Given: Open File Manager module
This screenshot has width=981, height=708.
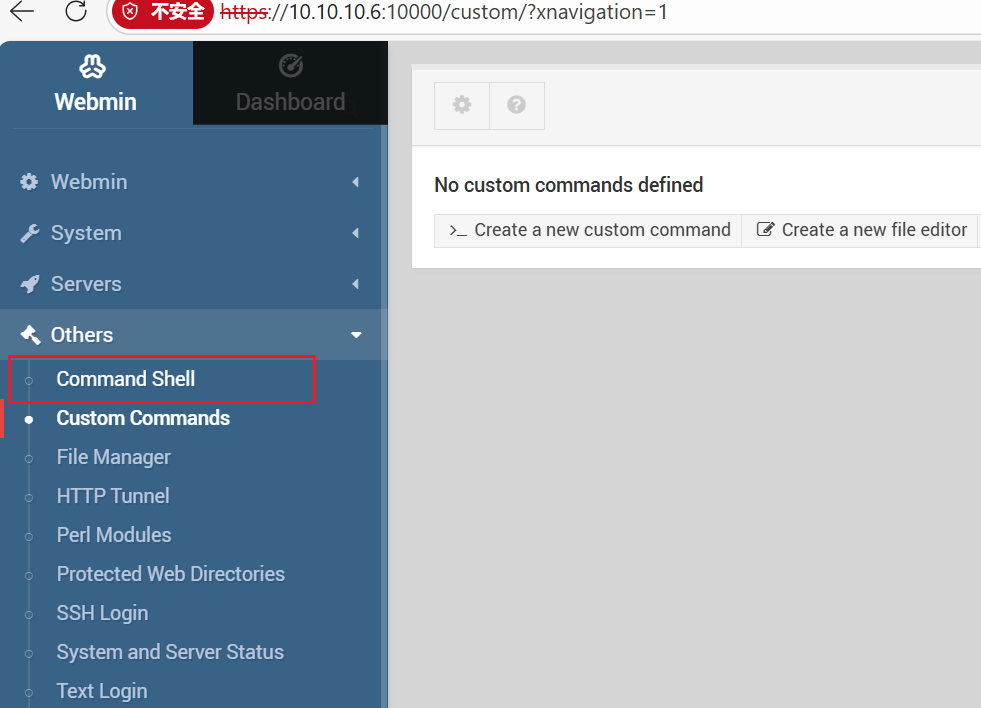Looking at the screenshot, I should (113, 457).
